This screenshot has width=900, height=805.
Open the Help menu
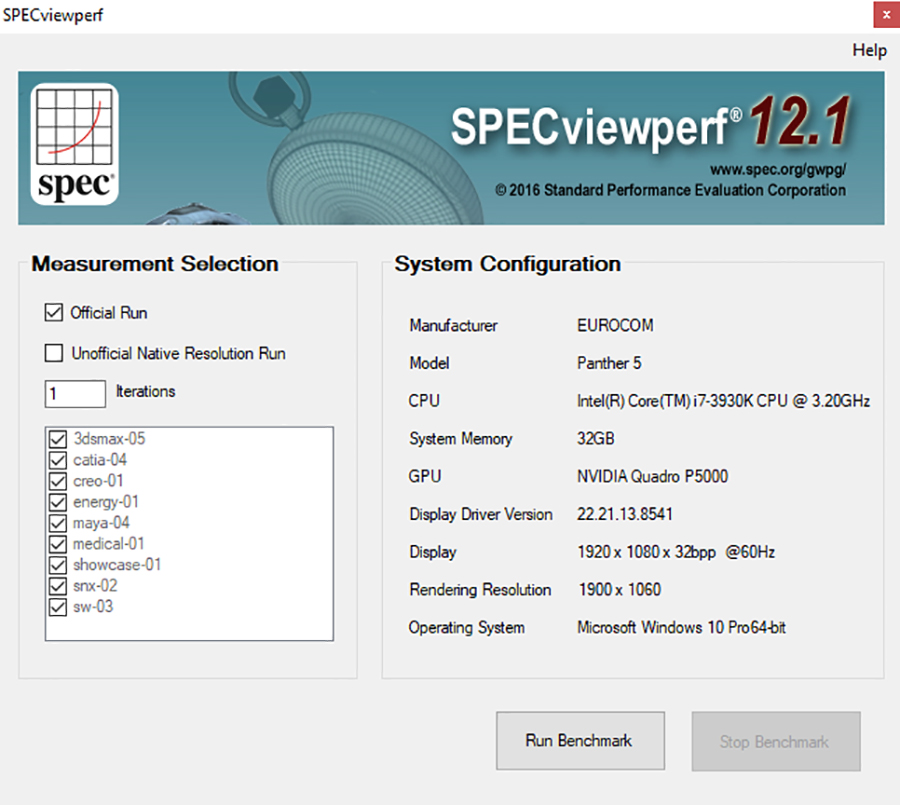(x=869, y=50)
